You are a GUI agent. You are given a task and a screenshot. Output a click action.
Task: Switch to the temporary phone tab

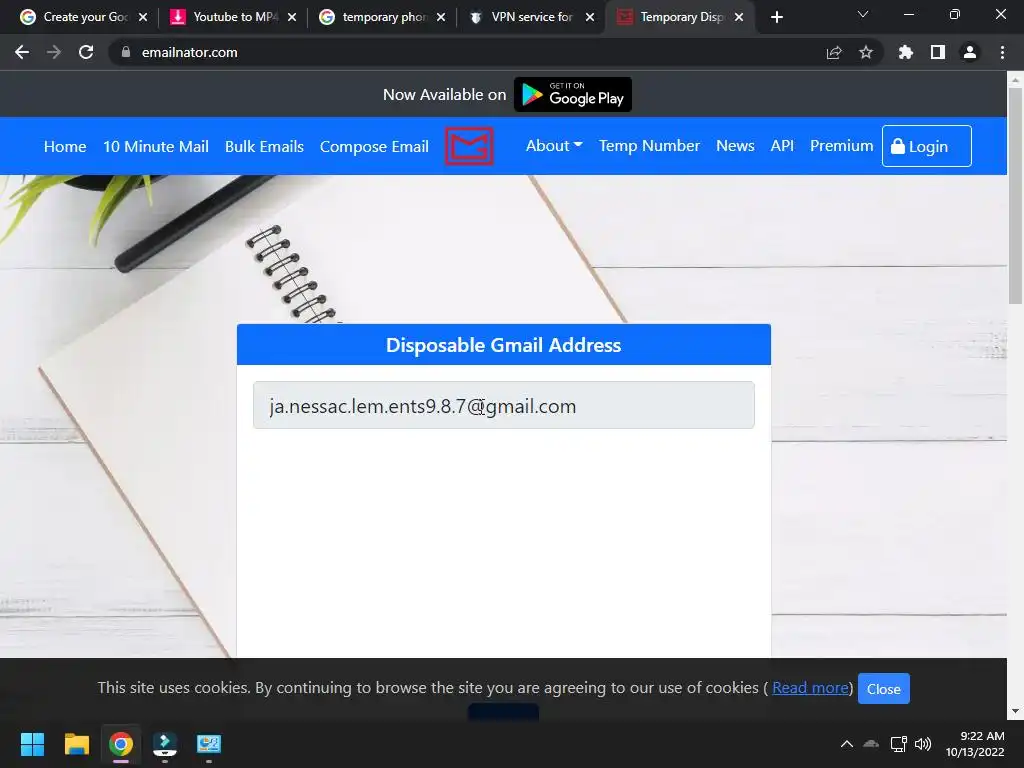pyautogui.click(x=383, y=17)
